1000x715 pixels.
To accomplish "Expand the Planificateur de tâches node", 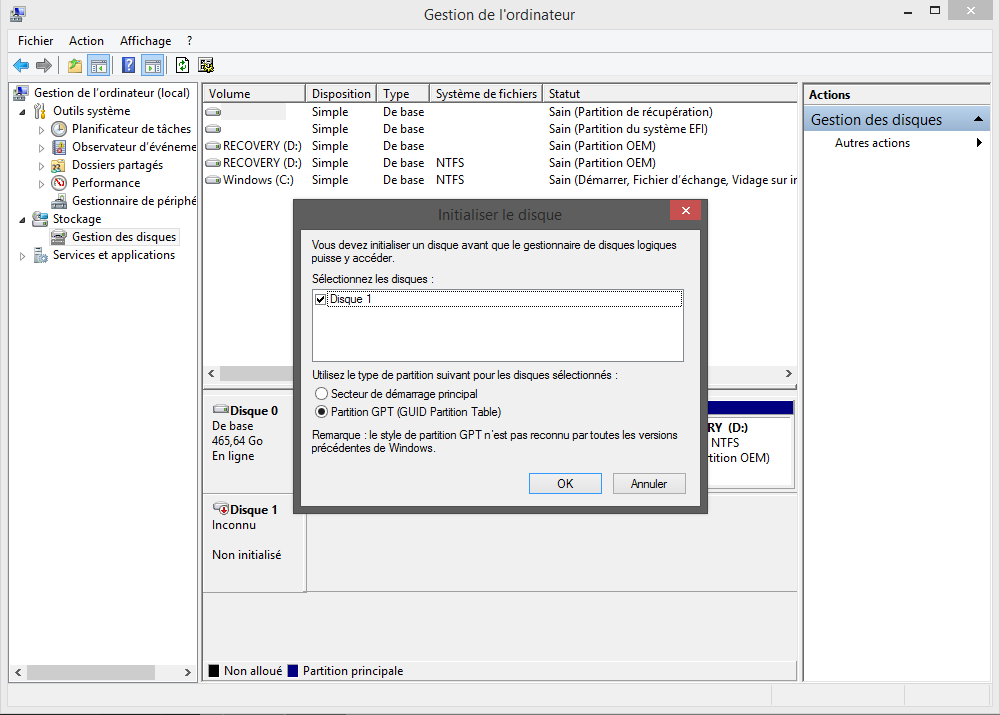I will (41, 129).
